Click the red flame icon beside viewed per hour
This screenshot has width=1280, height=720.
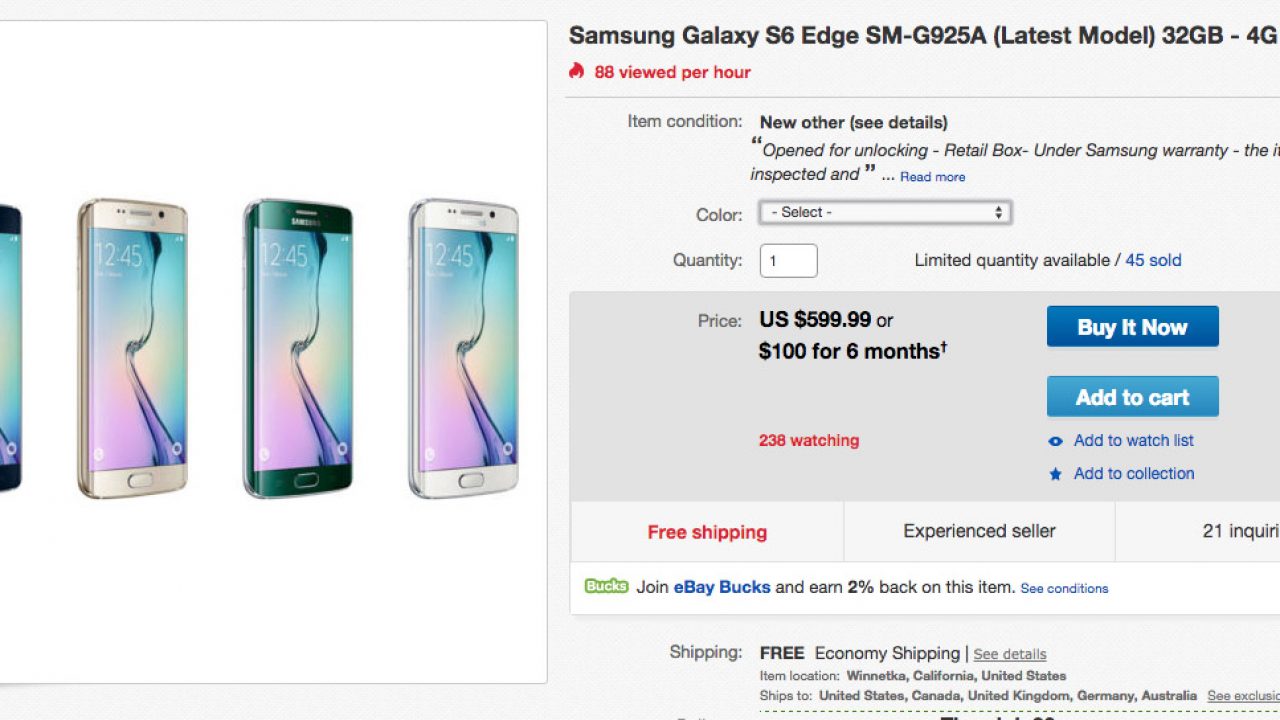(576, 71)
